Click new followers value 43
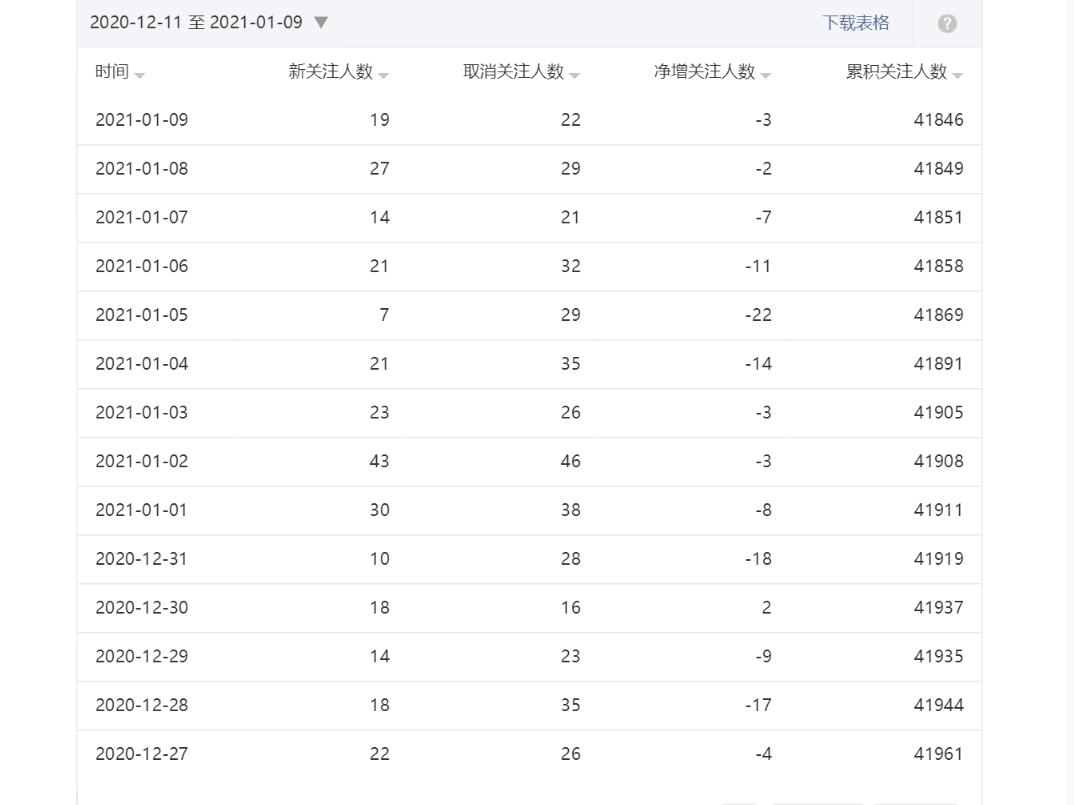 coord(379,461)
